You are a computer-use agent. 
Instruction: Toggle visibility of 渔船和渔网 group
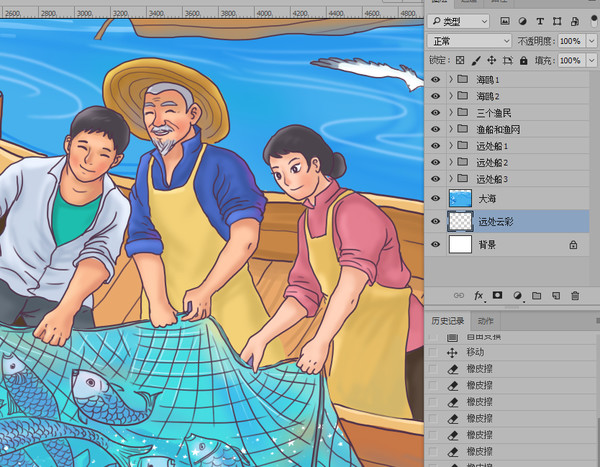pyautogui.click(x=435, y=129)
